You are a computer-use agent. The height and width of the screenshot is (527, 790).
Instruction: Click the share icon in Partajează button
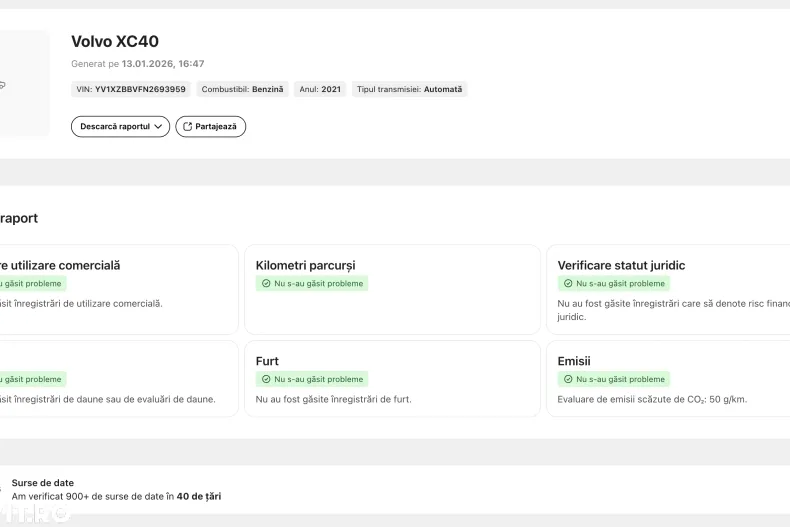coord(187,127)
